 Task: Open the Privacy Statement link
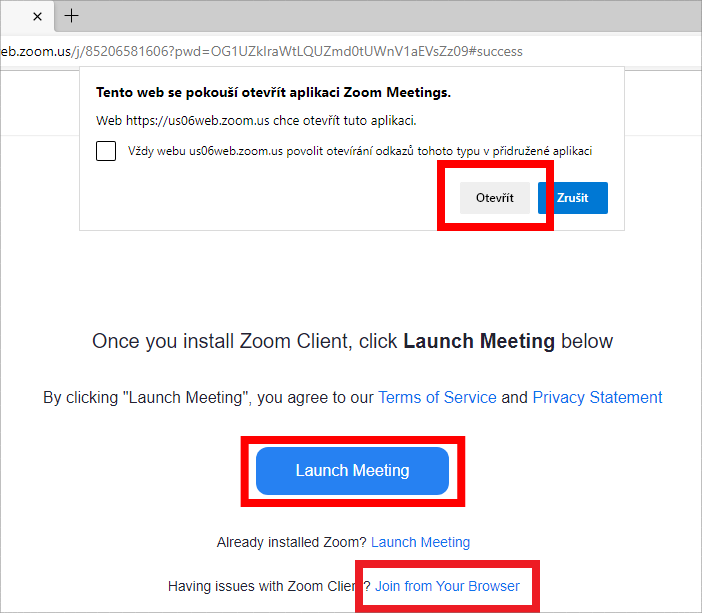pyautogui.click(x=597, y=397)
